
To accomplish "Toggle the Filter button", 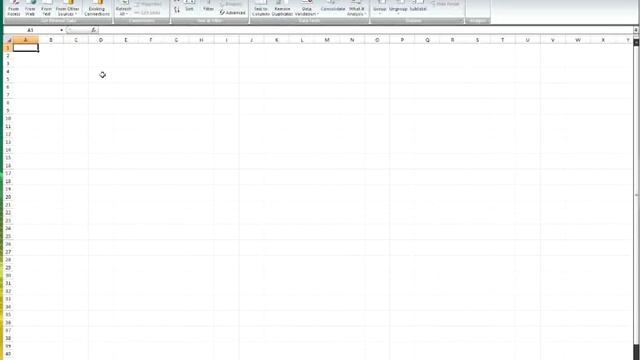I will point(209,6).
